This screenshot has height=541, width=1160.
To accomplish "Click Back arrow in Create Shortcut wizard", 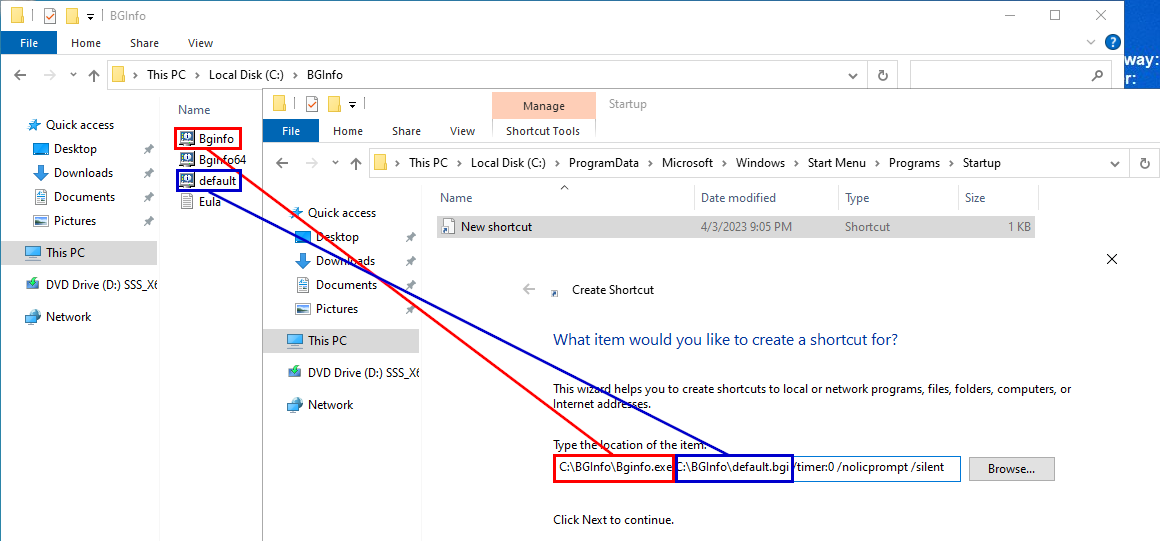I will [529, 290].
